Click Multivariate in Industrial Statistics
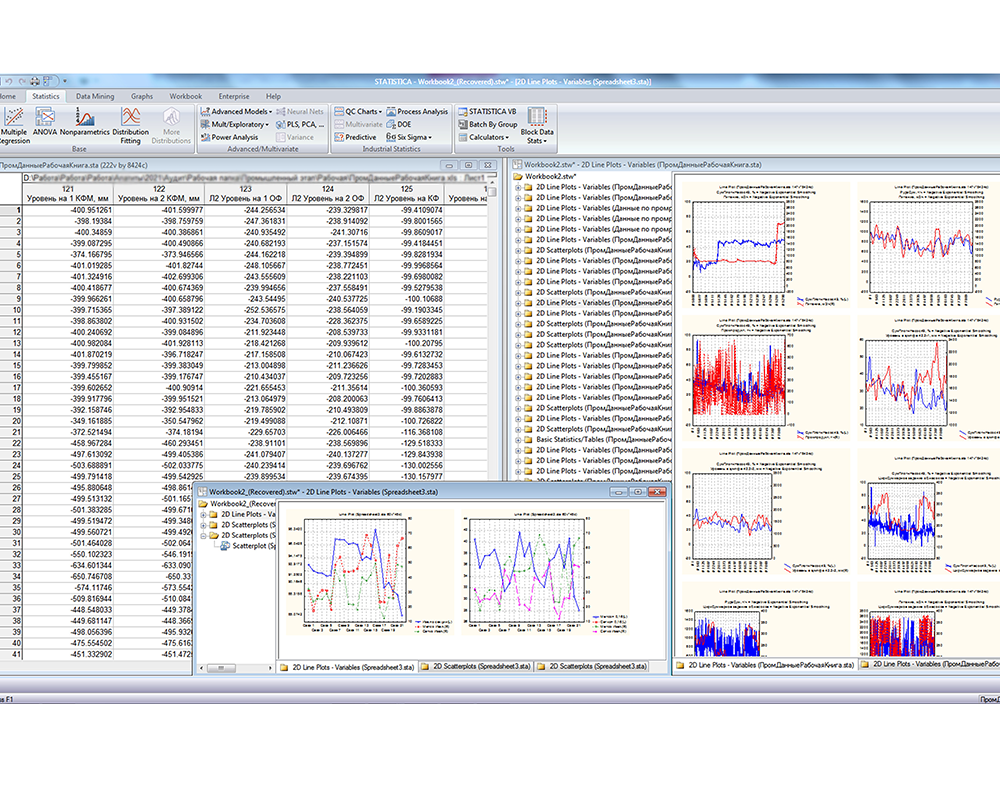The width and height of the screenshot is (1000, 800). (x=358, y=124)
